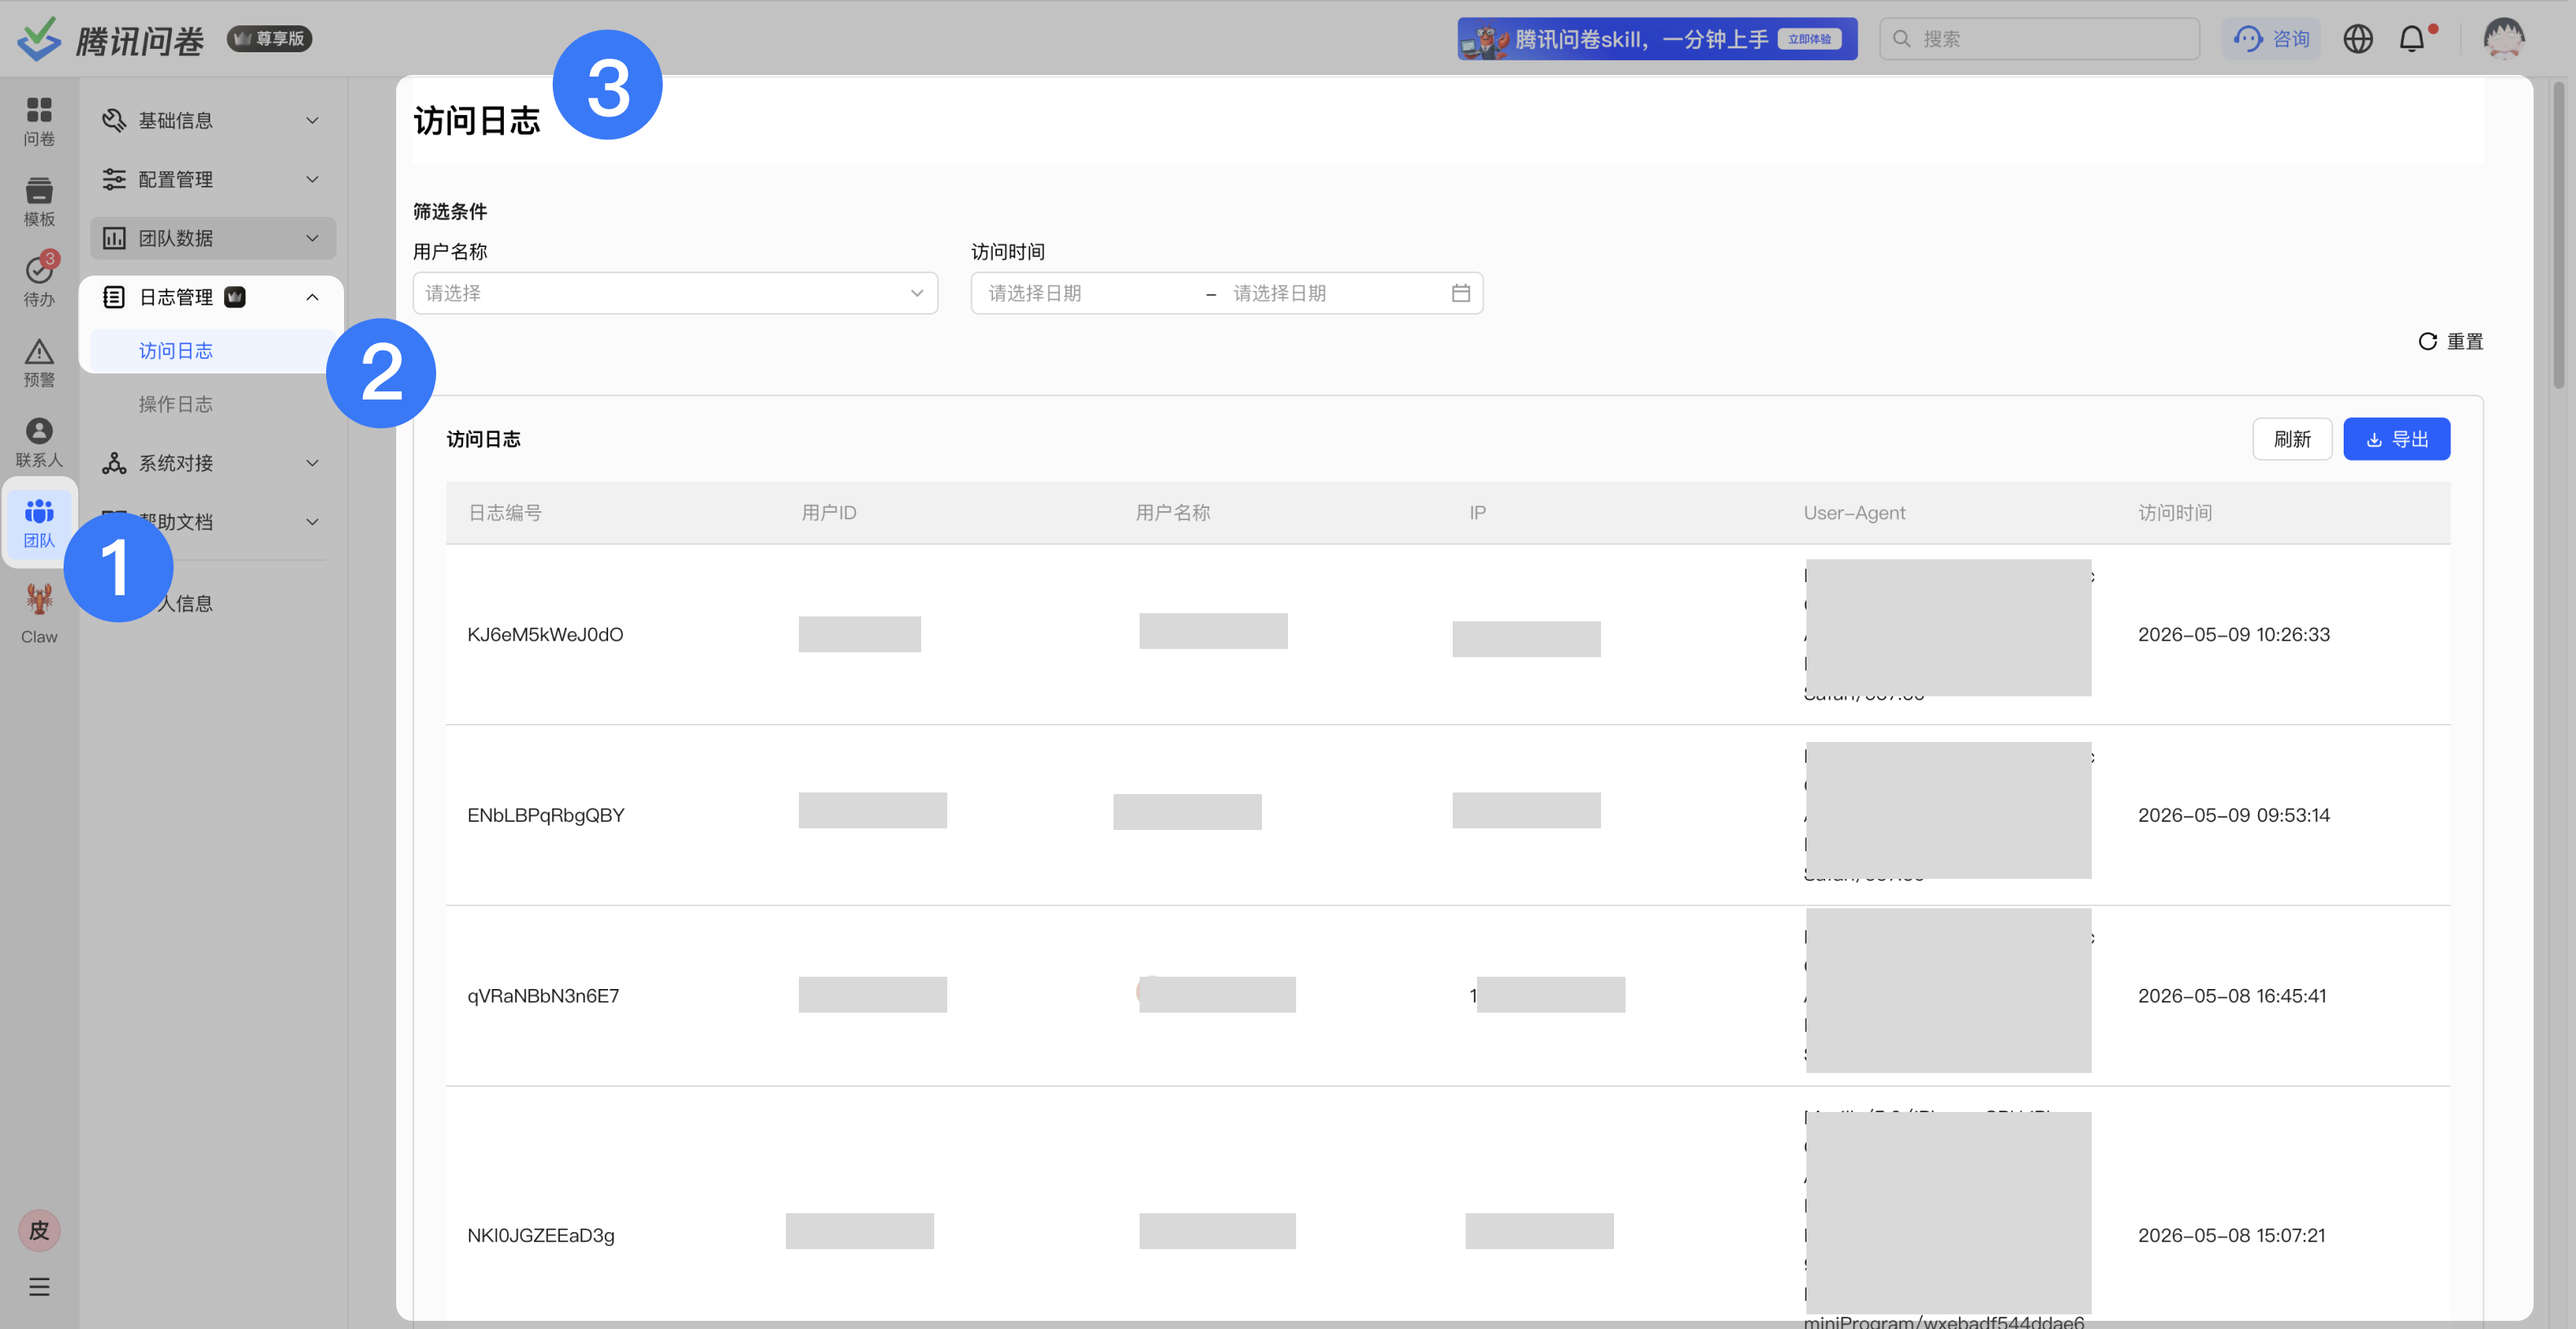Click the 团队数据 chart icon
Screen dimensions: 2576x1329
[x=114, y=238]
